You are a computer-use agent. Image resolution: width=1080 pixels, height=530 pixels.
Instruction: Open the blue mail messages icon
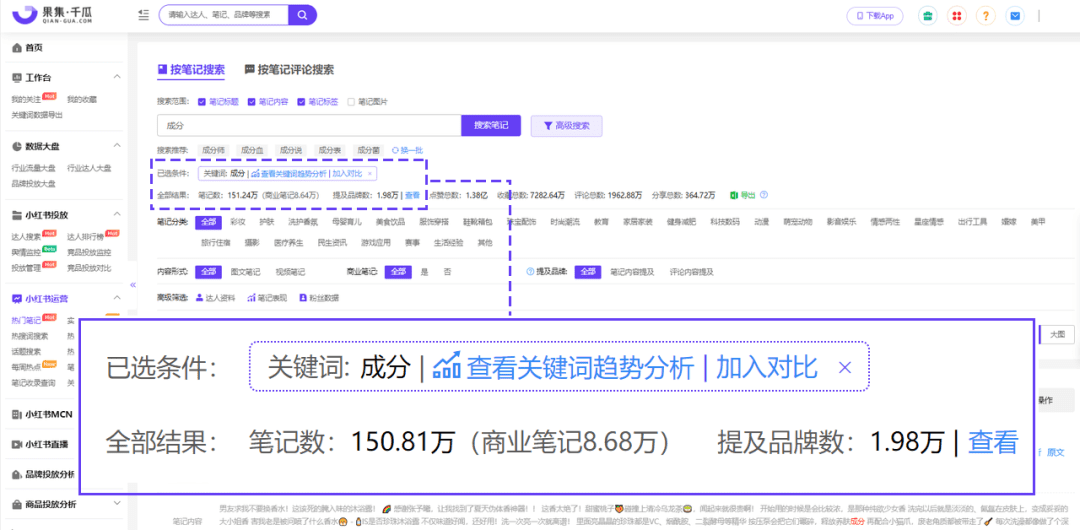[1015, 16]
